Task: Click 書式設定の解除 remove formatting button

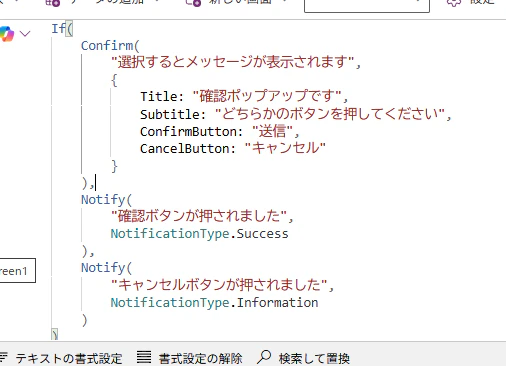Action: 190,358
